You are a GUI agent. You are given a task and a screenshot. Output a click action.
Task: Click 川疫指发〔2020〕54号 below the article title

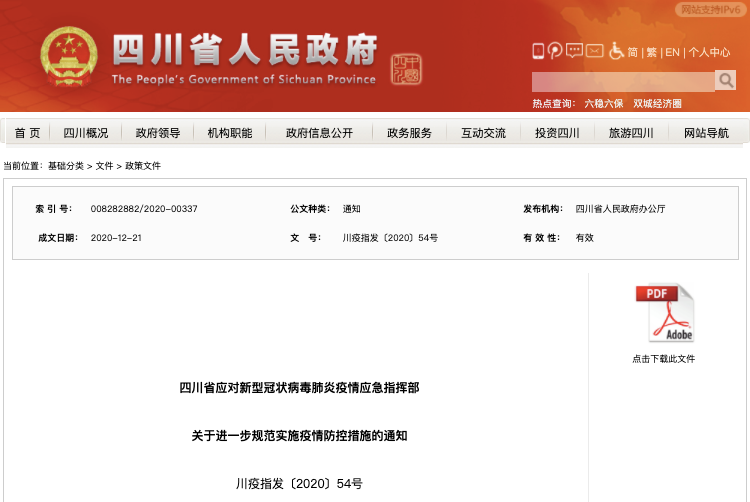(x=299, y=484)
